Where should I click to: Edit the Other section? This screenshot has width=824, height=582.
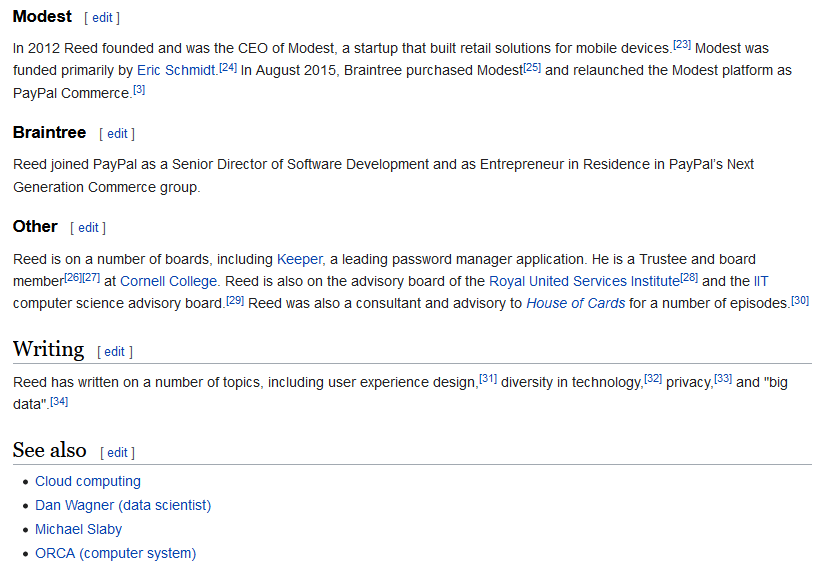click(88, 228)
